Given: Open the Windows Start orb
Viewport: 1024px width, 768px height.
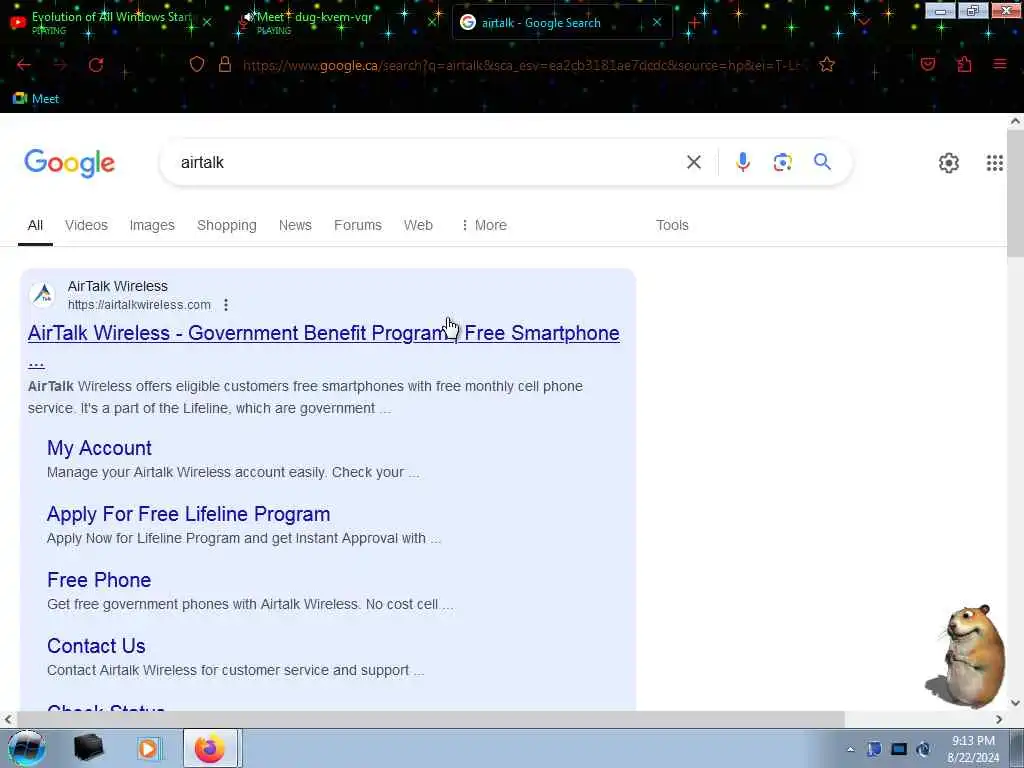Looking at the screenshot, I should coord(26,748).
